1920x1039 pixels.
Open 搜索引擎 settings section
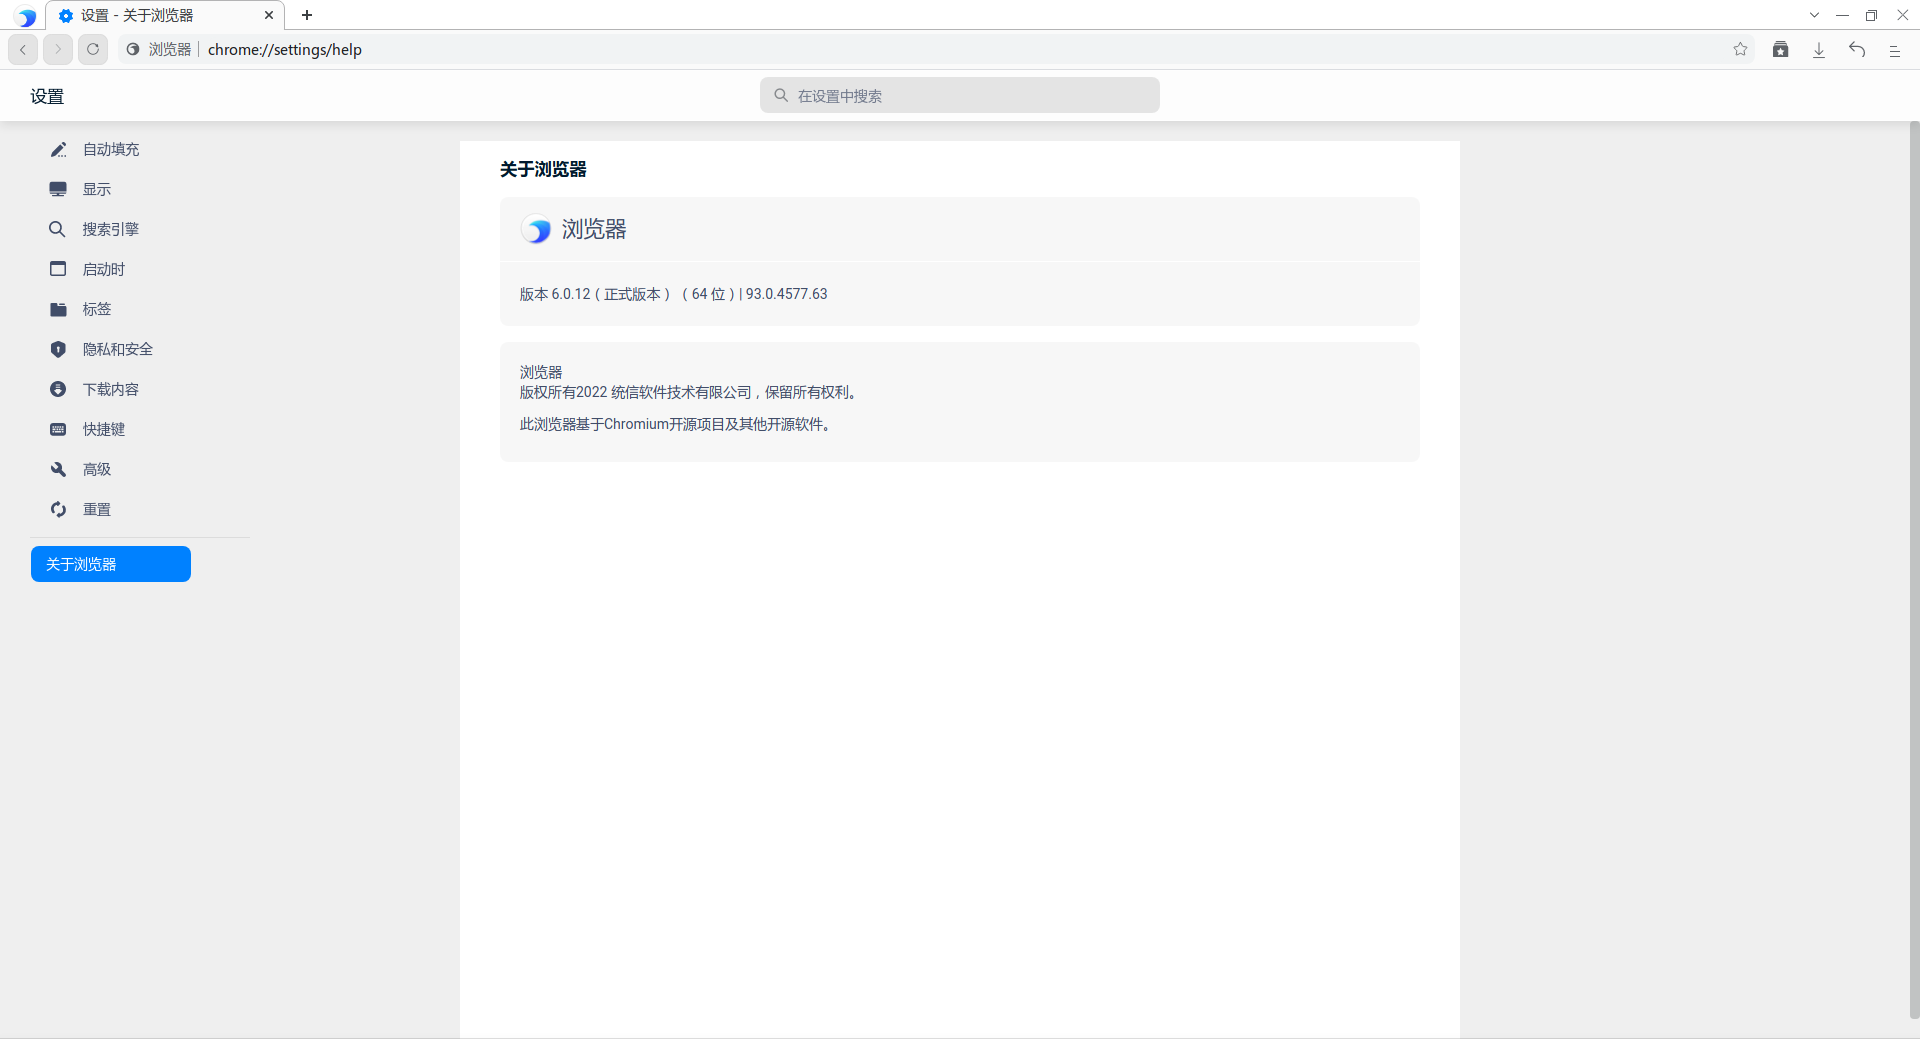coord(111,229)
